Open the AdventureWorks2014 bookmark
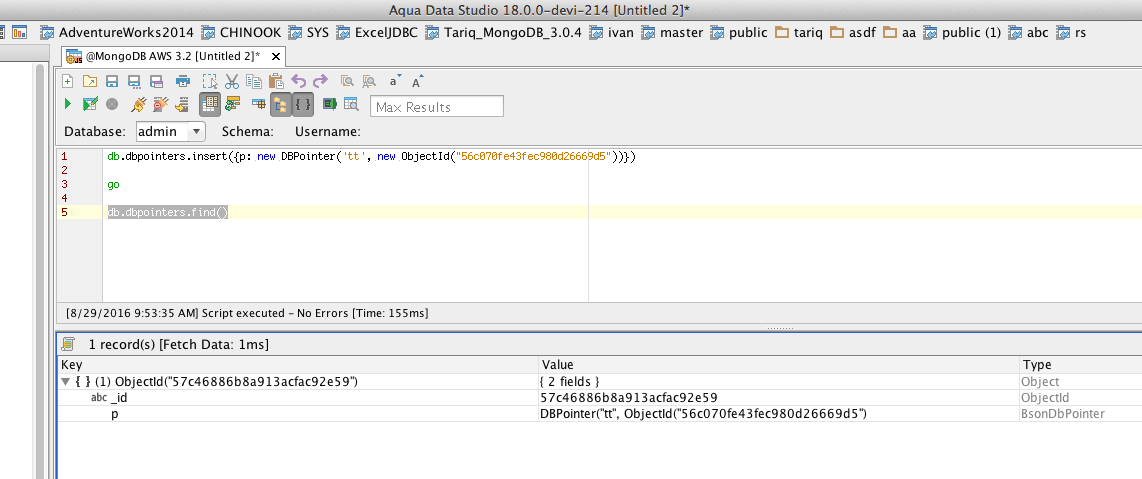This screenshot has height=479, width=1142. [117, 32]
